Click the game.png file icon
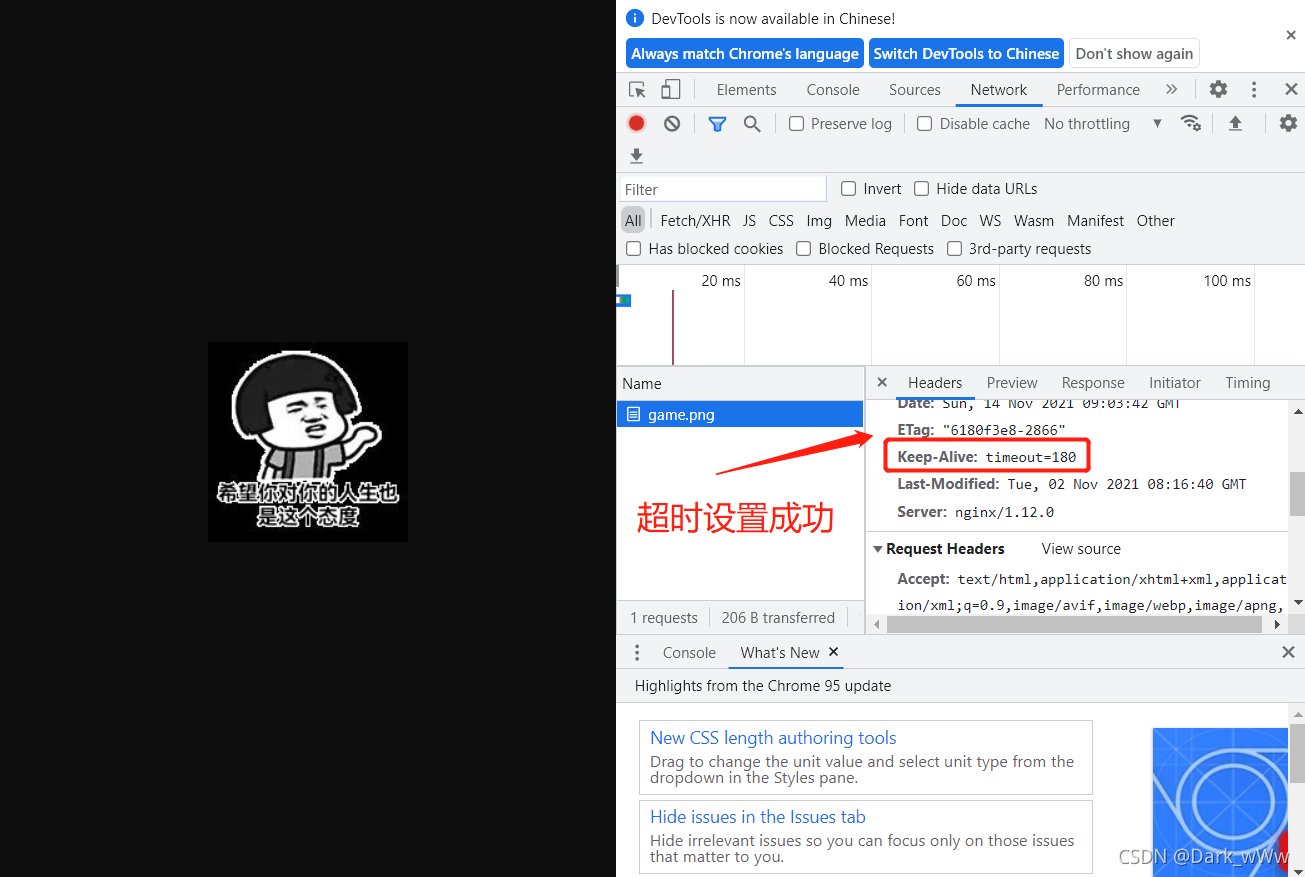Image resolution: width=1305 pixels, height=877 pixels. (x=633, y=414)
